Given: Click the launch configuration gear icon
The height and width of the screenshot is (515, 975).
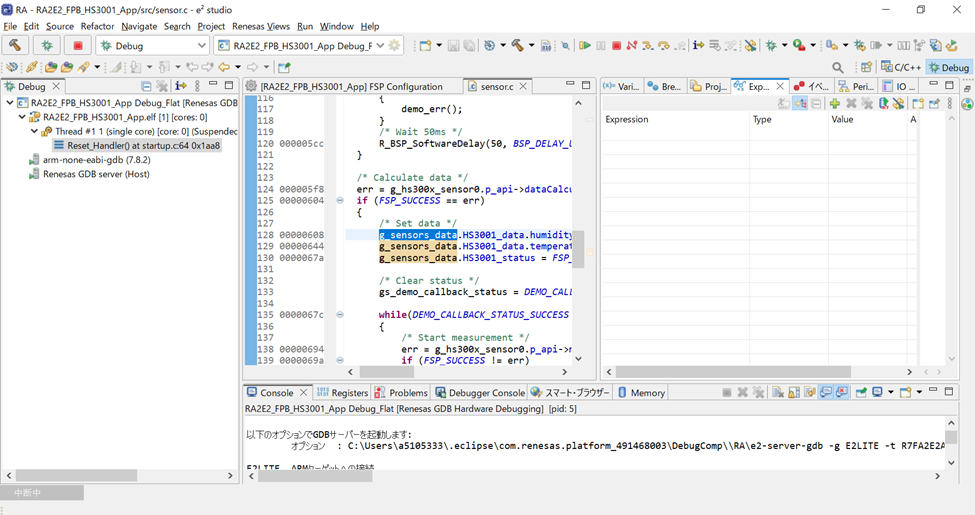Looking at the screenshot, I should (x=395, y=45).
